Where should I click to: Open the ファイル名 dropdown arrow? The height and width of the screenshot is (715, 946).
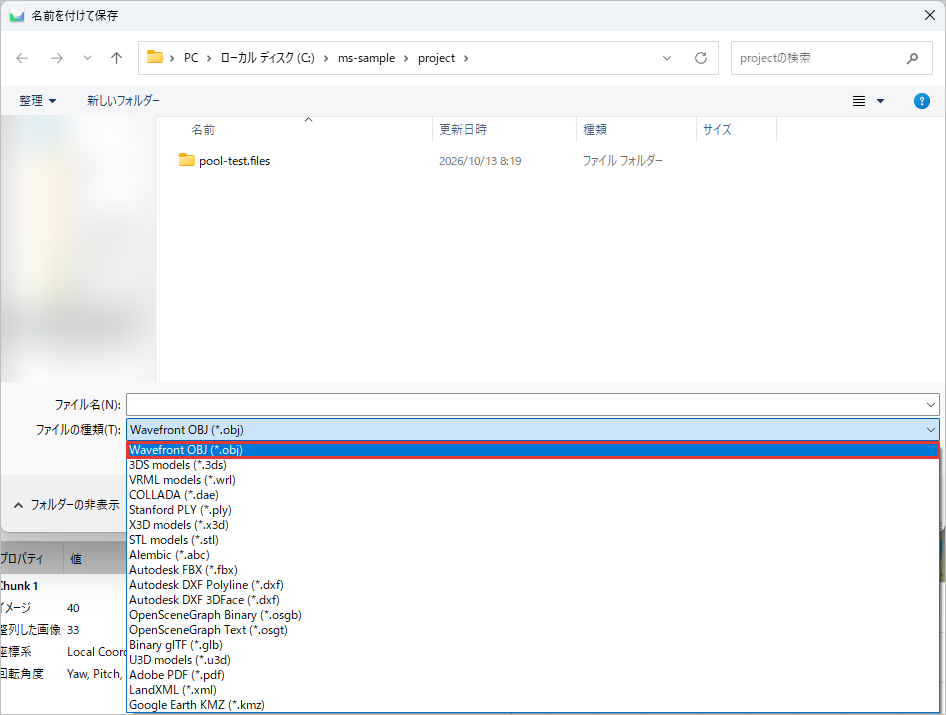click(930, 405)
